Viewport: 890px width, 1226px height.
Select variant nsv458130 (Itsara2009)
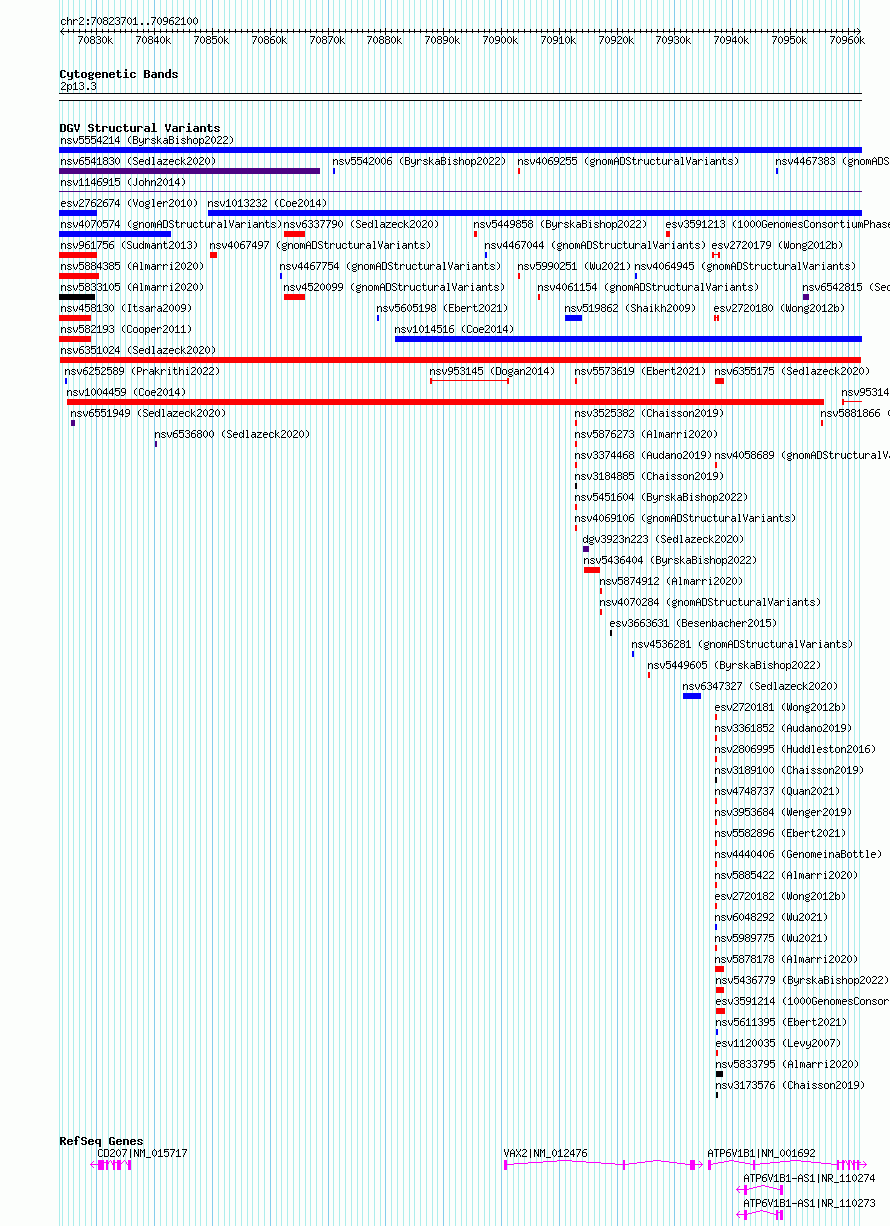[x=126, y=309]
